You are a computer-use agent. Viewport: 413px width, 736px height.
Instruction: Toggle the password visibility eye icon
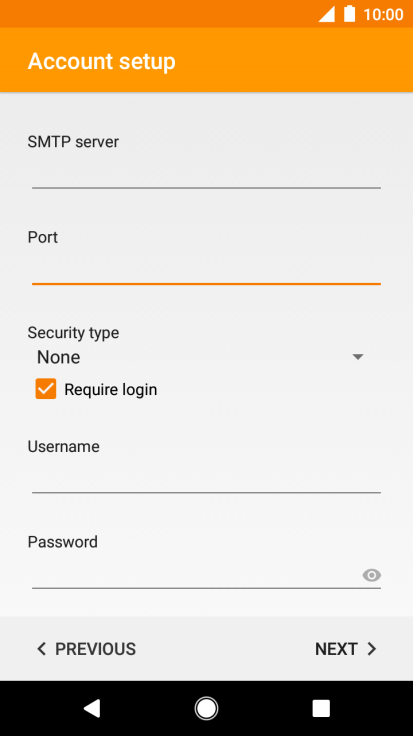click(x=371, y=575)
